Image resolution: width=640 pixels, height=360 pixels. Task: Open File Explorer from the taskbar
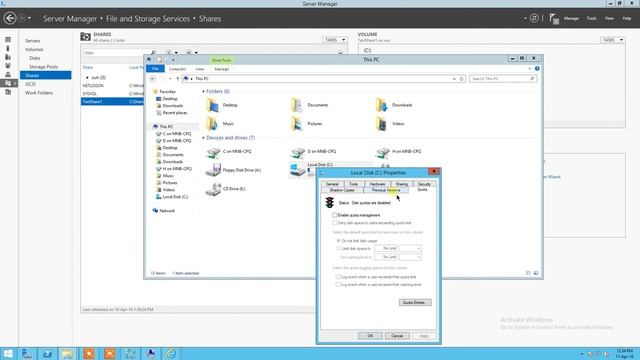[68, 353]
